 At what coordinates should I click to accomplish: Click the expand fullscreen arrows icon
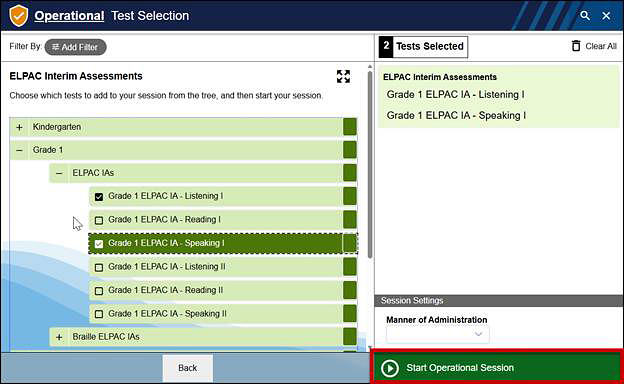click(343, 76)
